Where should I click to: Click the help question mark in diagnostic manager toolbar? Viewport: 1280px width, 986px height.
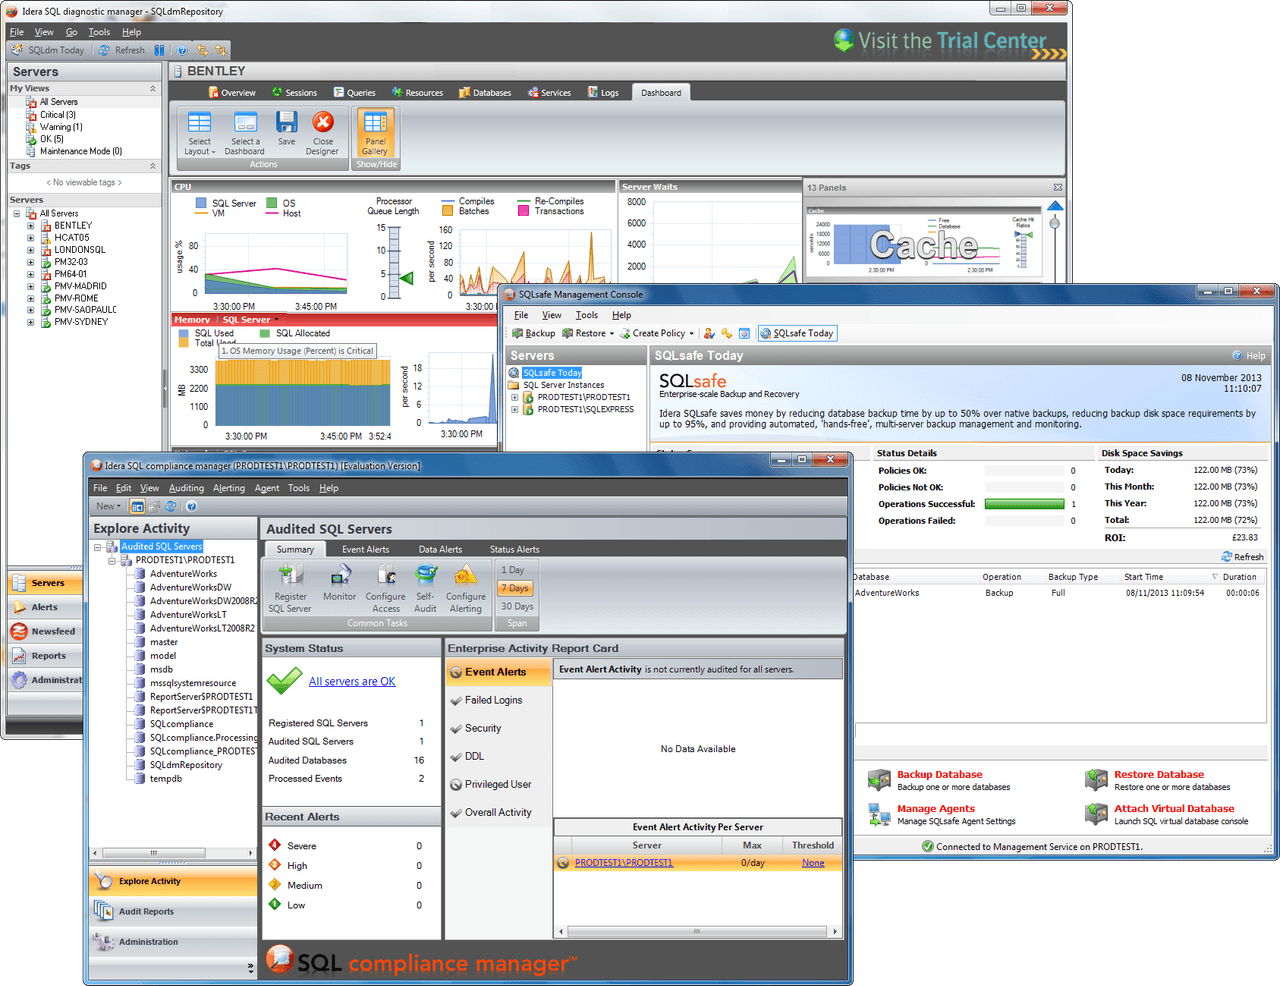point(182,50)
